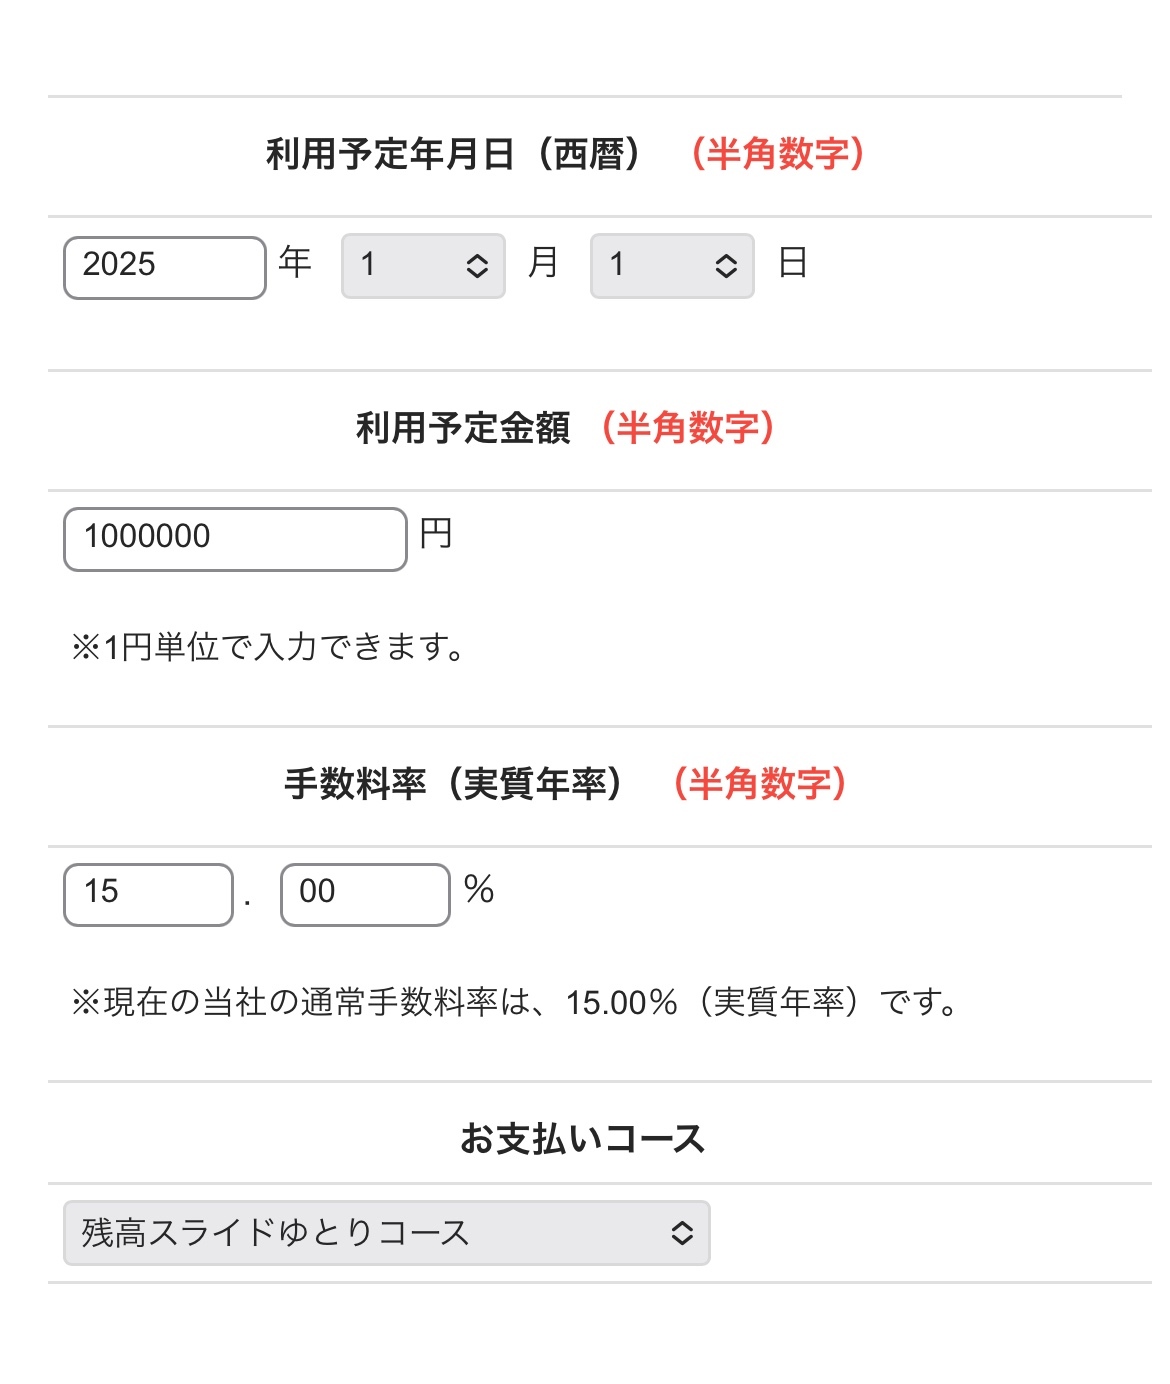This screenshot has height=1384, width=1170.
Task: Open the month dropdown before 月
Action: pyautogui.click(x=423, y=266)
